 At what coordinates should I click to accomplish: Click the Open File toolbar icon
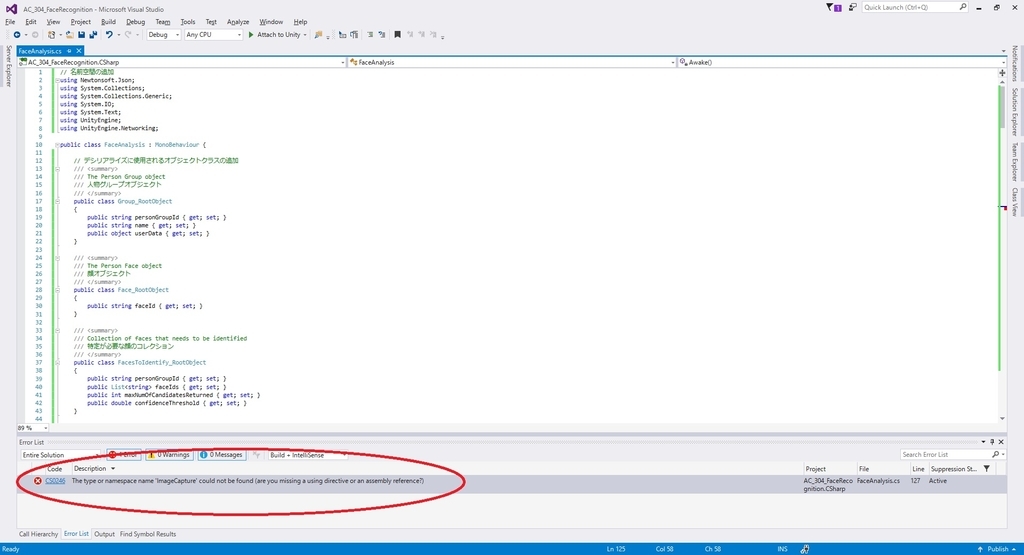coord(69,35)
